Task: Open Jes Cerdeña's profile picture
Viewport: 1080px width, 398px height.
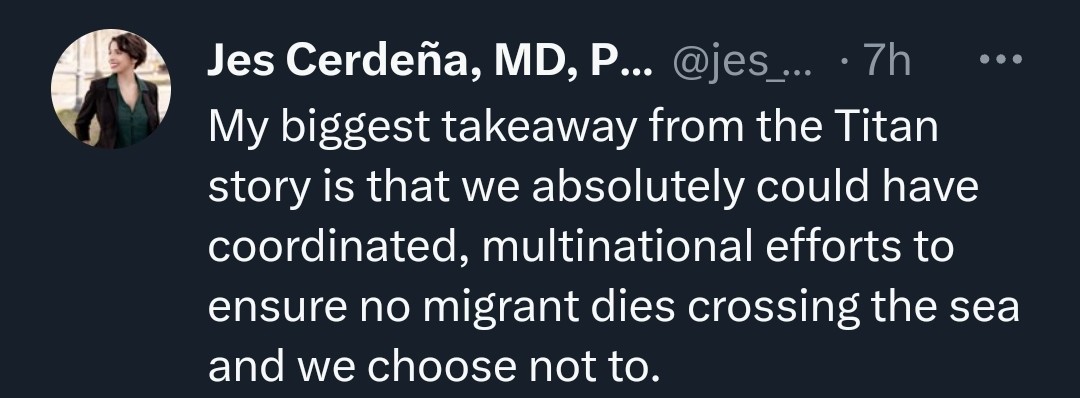Action: 111,89
